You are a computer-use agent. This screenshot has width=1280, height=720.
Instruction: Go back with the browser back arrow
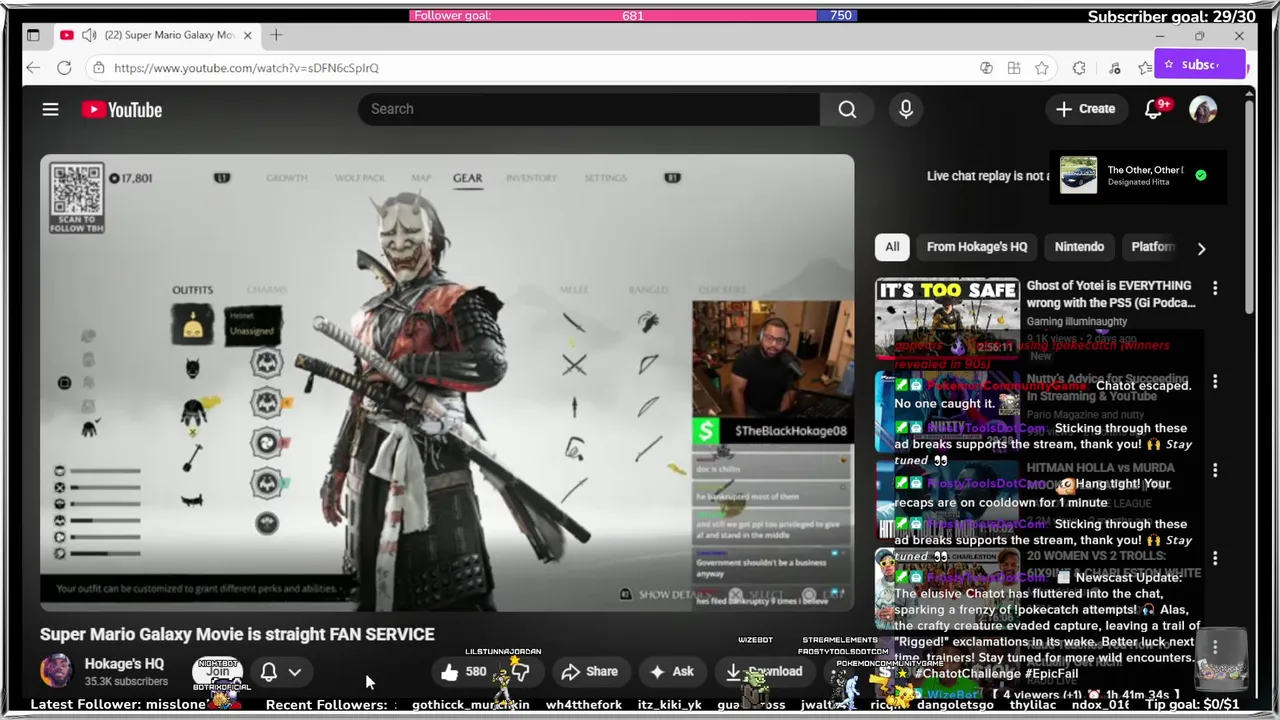tap(33, 68)
